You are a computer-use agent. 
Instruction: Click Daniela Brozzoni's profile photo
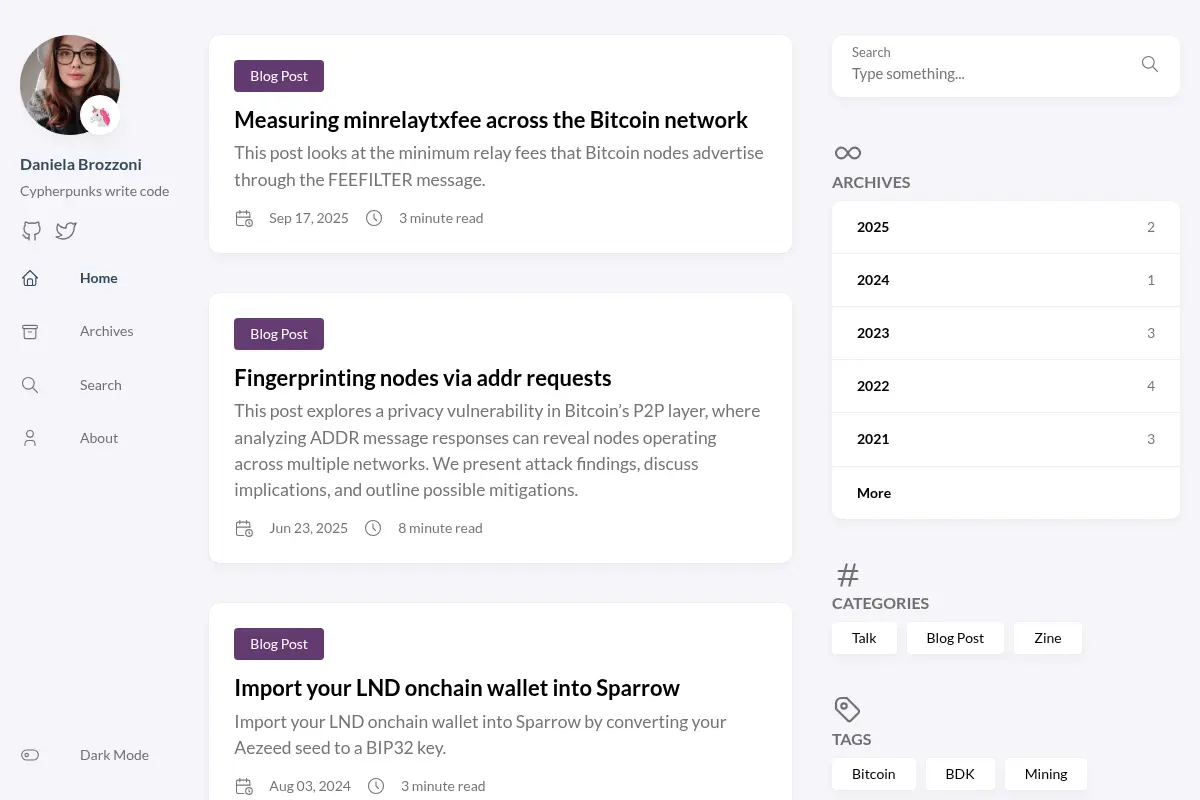tap(70, 85)
